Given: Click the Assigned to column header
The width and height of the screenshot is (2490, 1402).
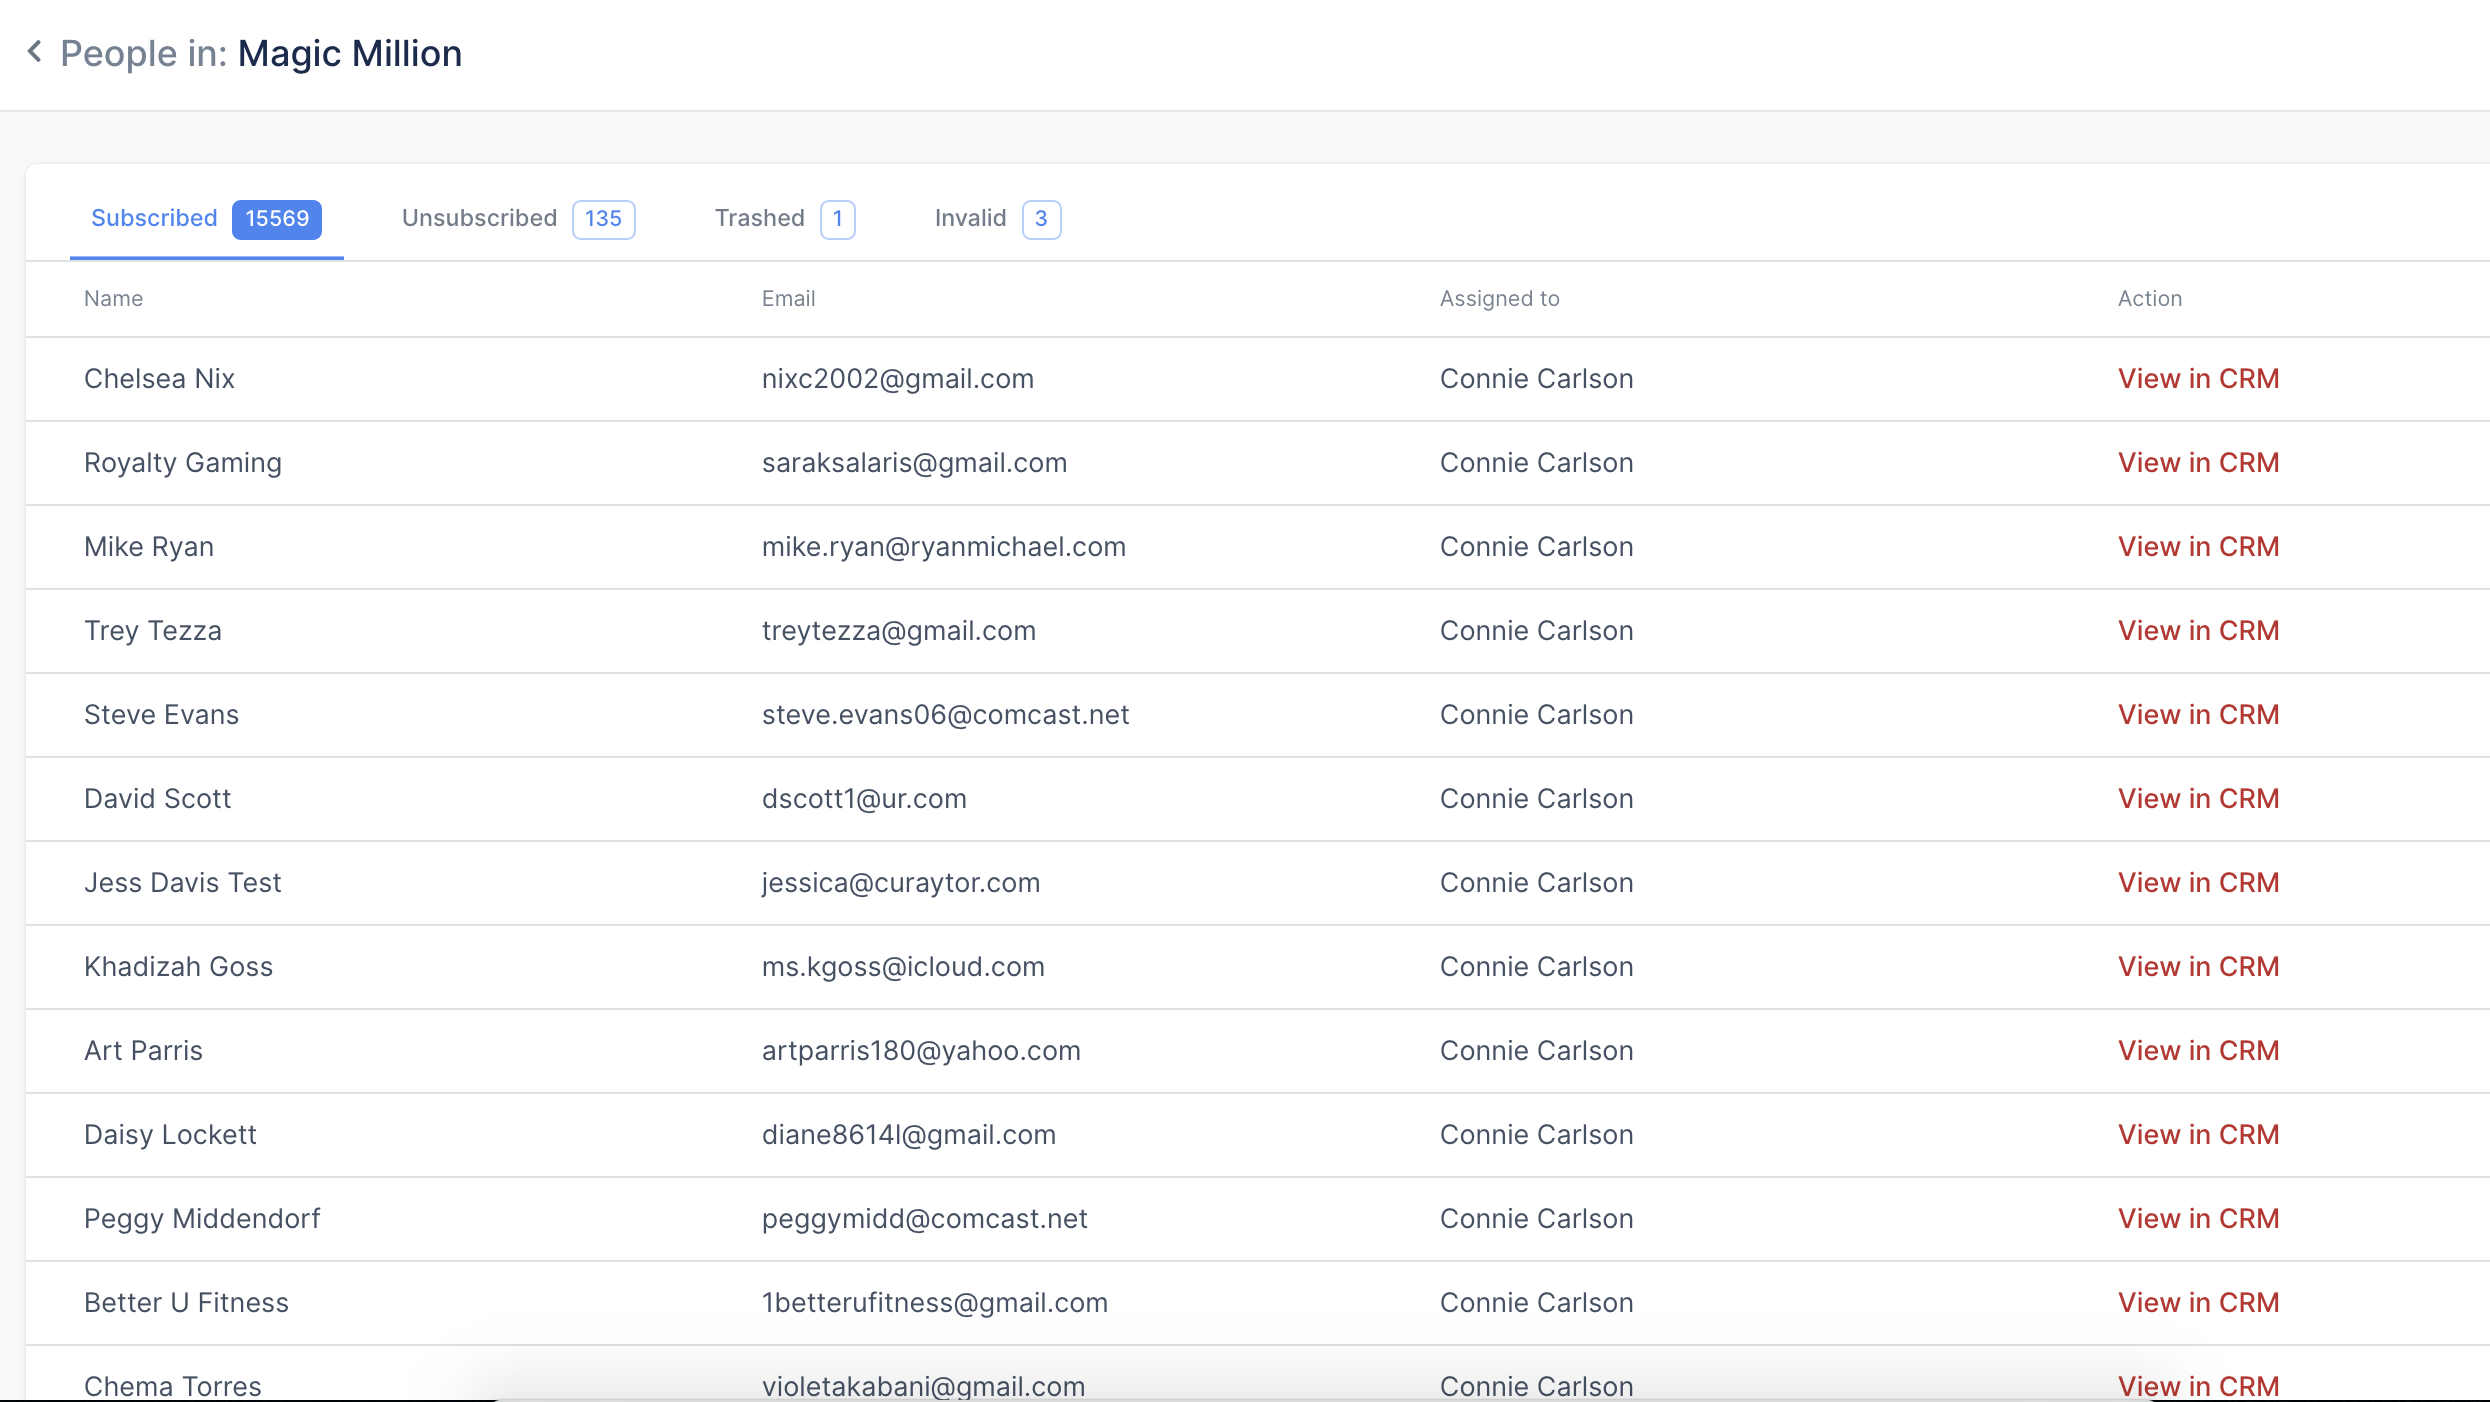Looking at the screenshot, I should pyautogui.click(x=1502, y=297).
